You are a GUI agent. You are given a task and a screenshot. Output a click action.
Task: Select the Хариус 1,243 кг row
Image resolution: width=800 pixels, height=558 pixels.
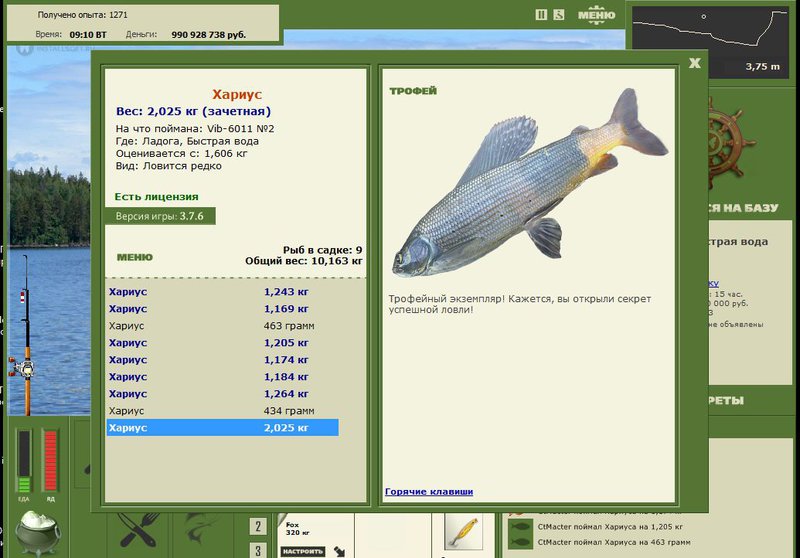[x=222, y=292]
